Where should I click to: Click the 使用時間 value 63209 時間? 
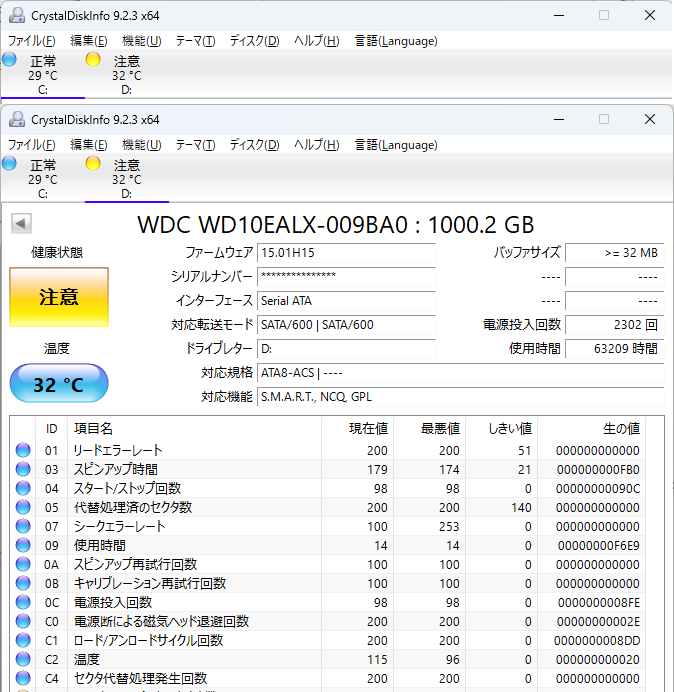click(x=614, y=349)
